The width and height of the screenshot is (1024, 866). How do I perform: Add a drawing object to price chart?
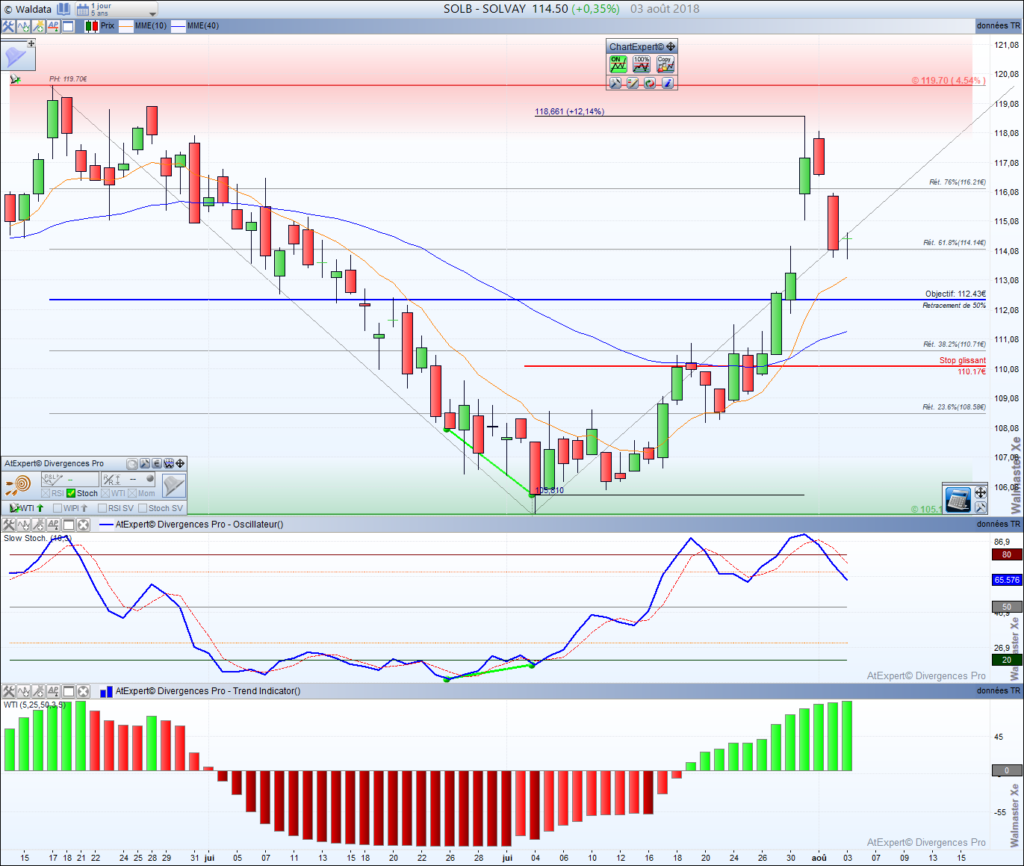tap(39, 26)
